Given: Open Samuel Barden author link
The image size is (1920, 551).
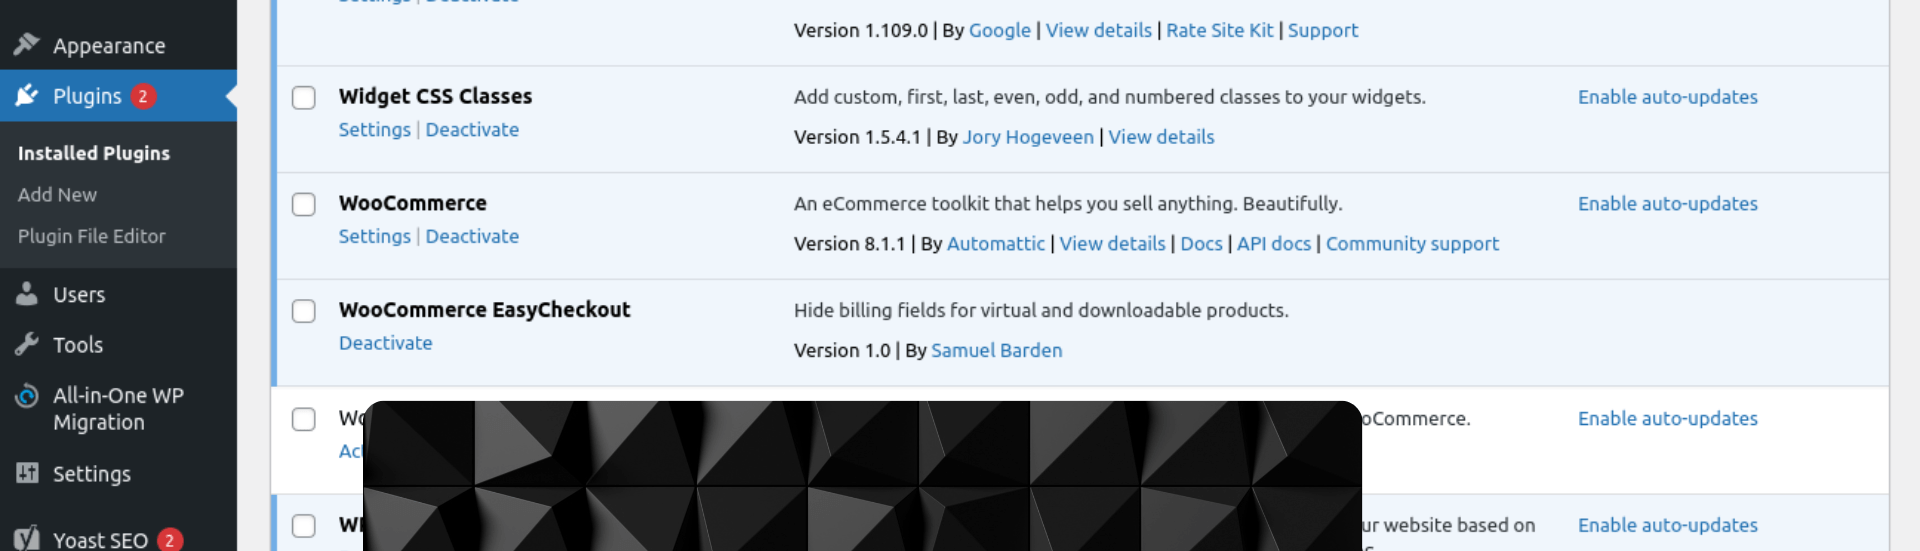Looking at the screenshot, I should coord(997,351).
